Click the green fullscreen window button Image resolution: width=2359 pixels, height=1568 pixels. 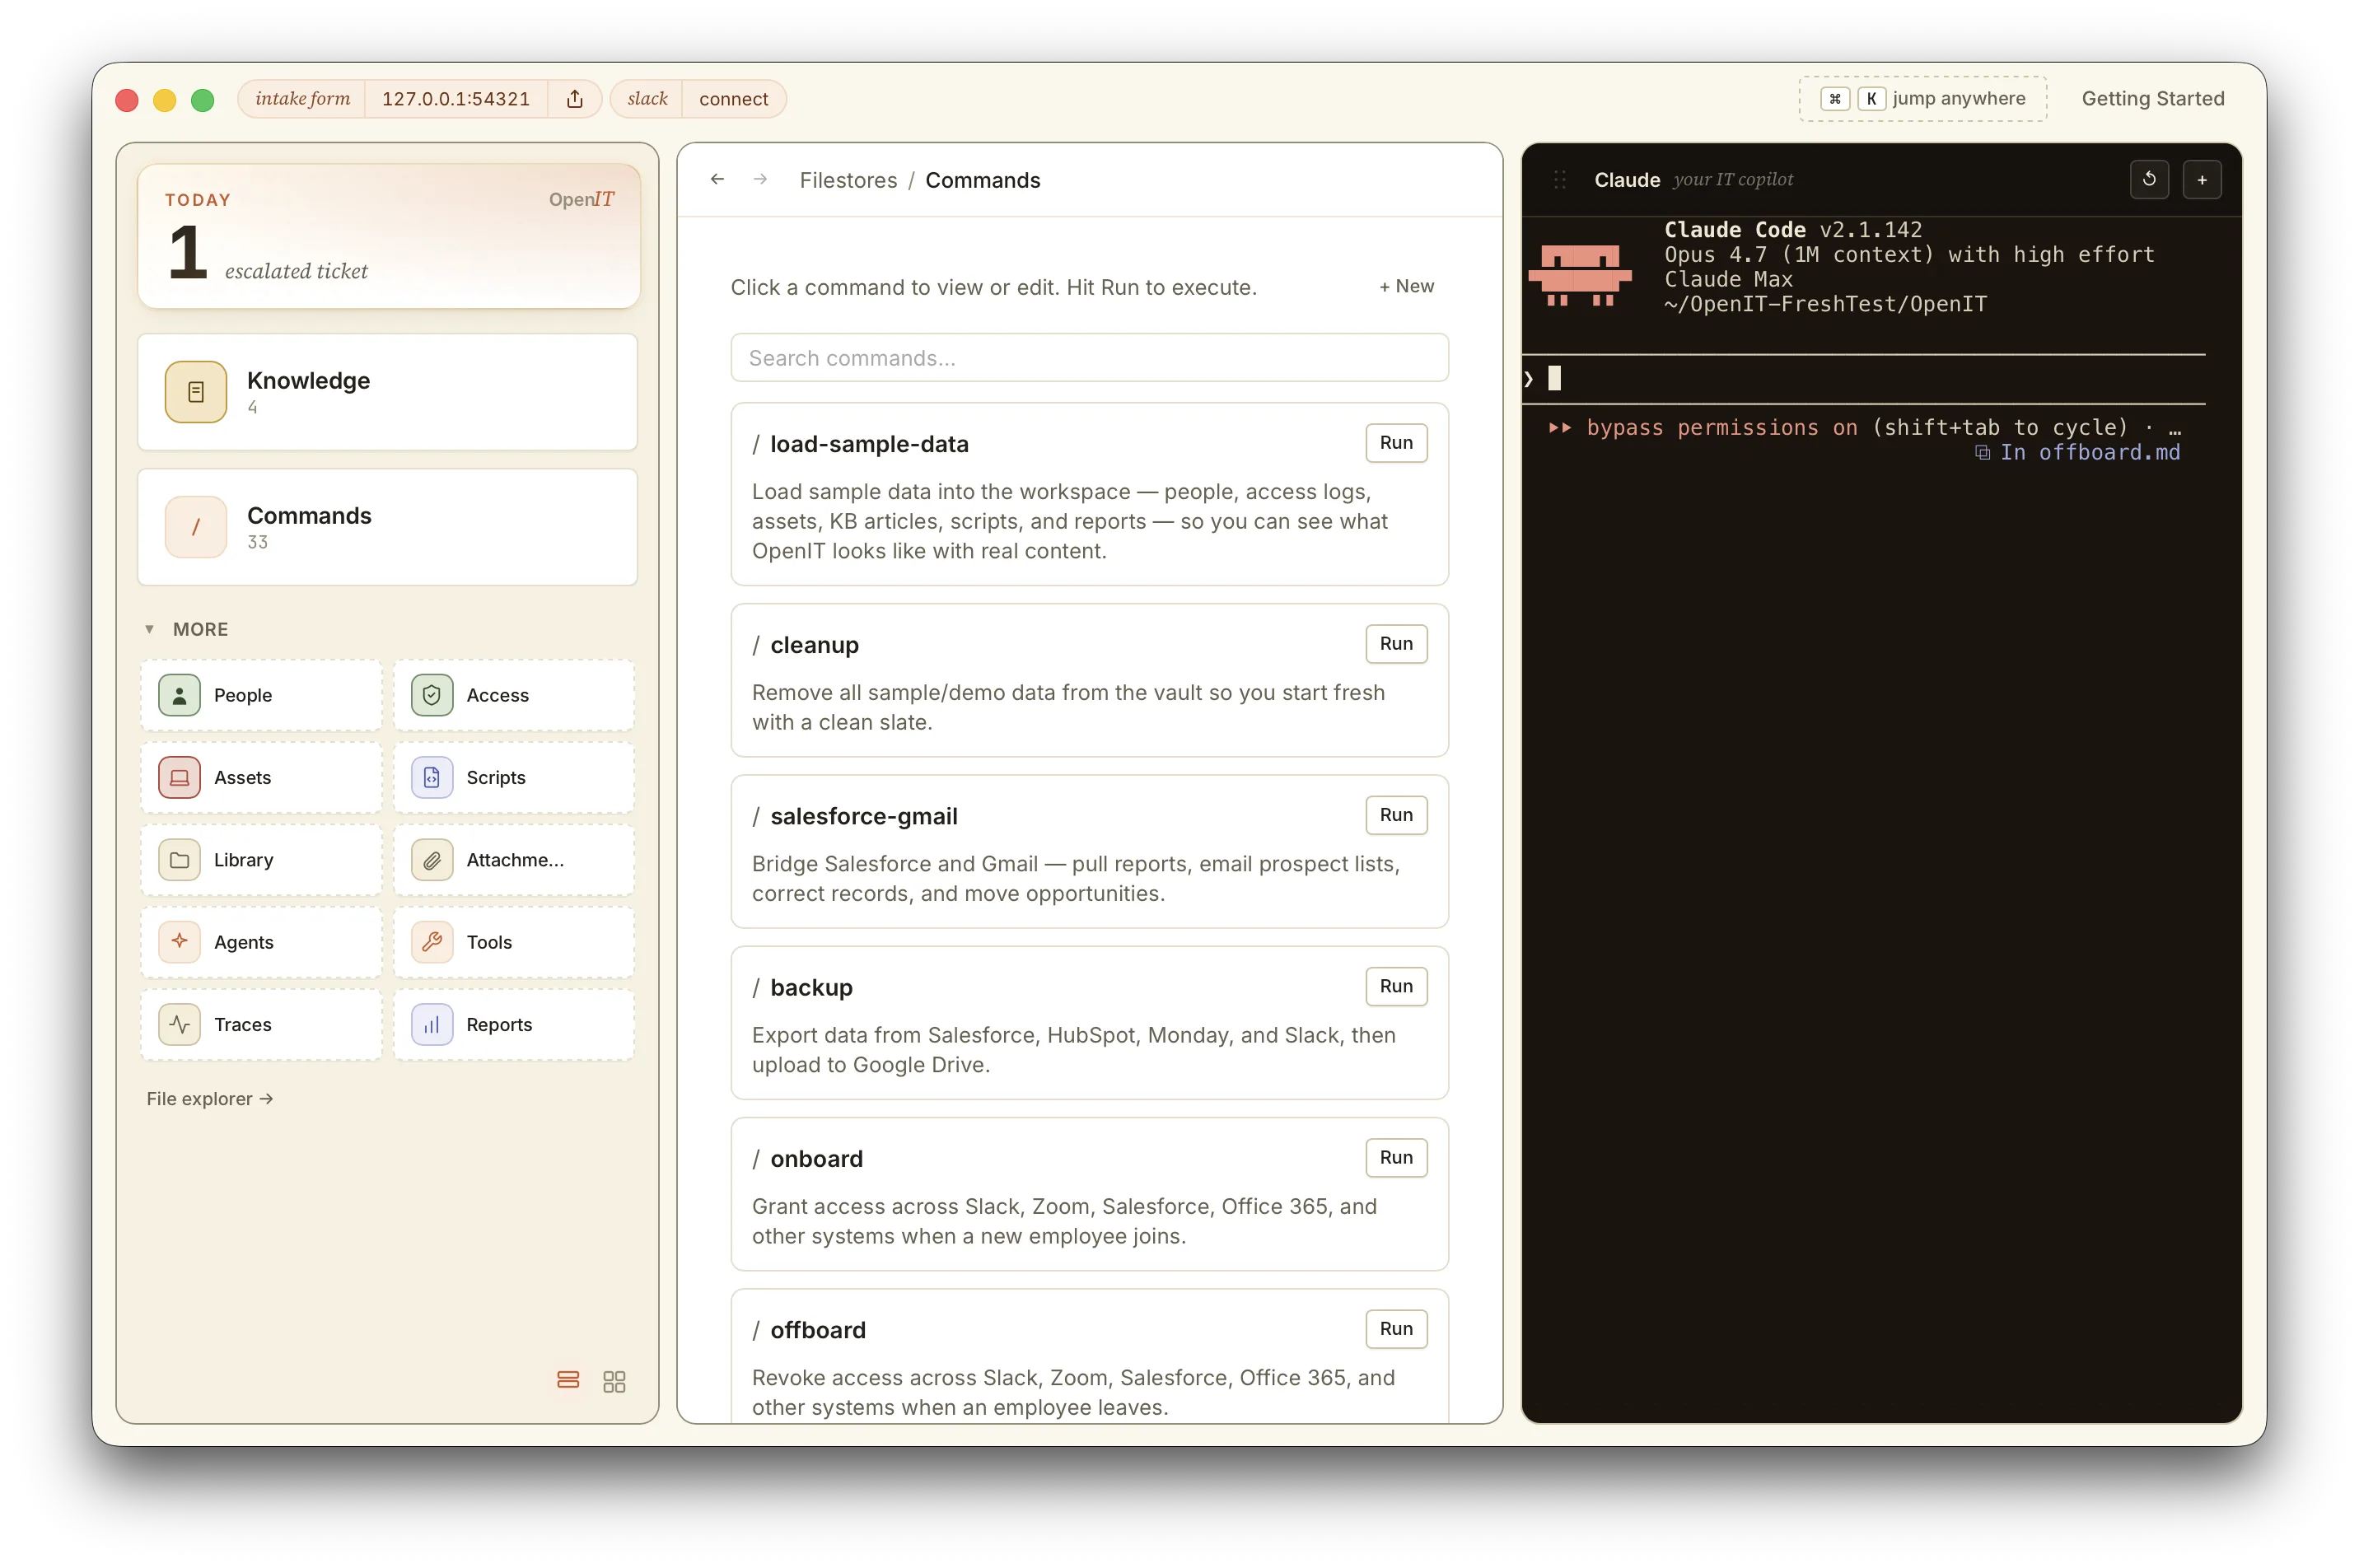203,99
